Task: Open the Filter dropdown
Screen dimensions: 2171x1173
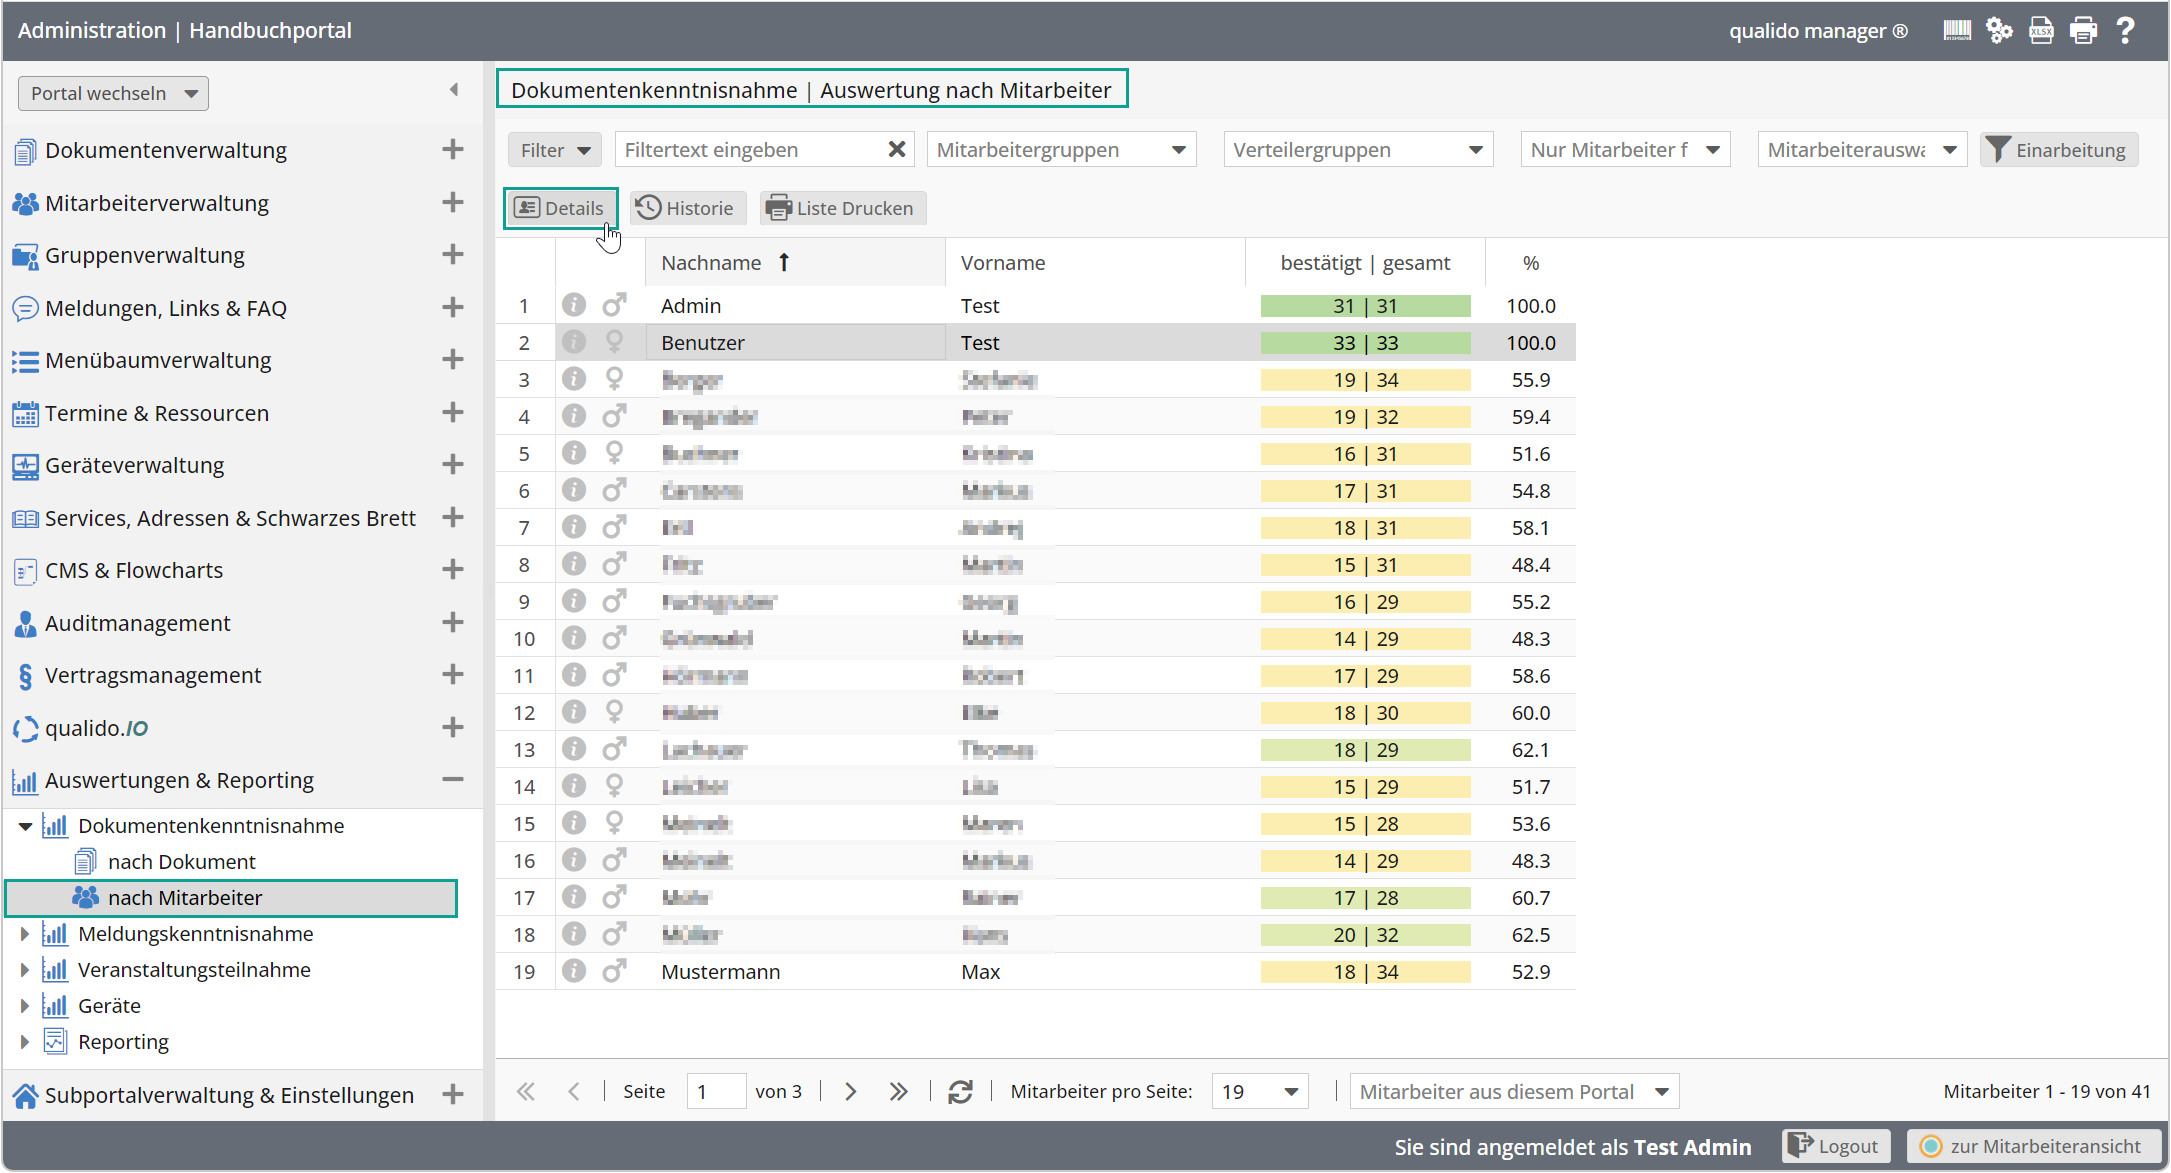Action: (555, 150)
